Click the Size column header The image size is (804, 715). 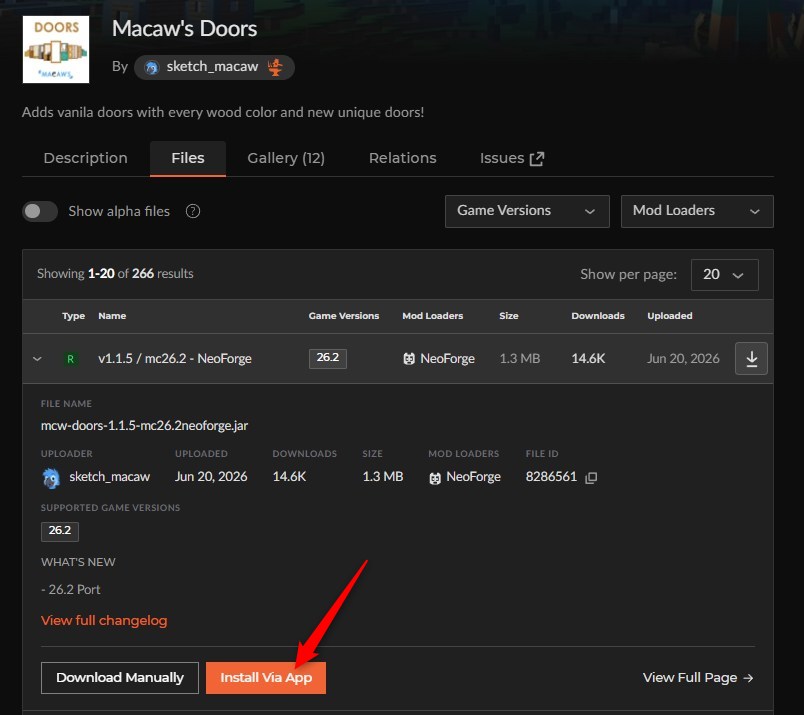[509, 316]
